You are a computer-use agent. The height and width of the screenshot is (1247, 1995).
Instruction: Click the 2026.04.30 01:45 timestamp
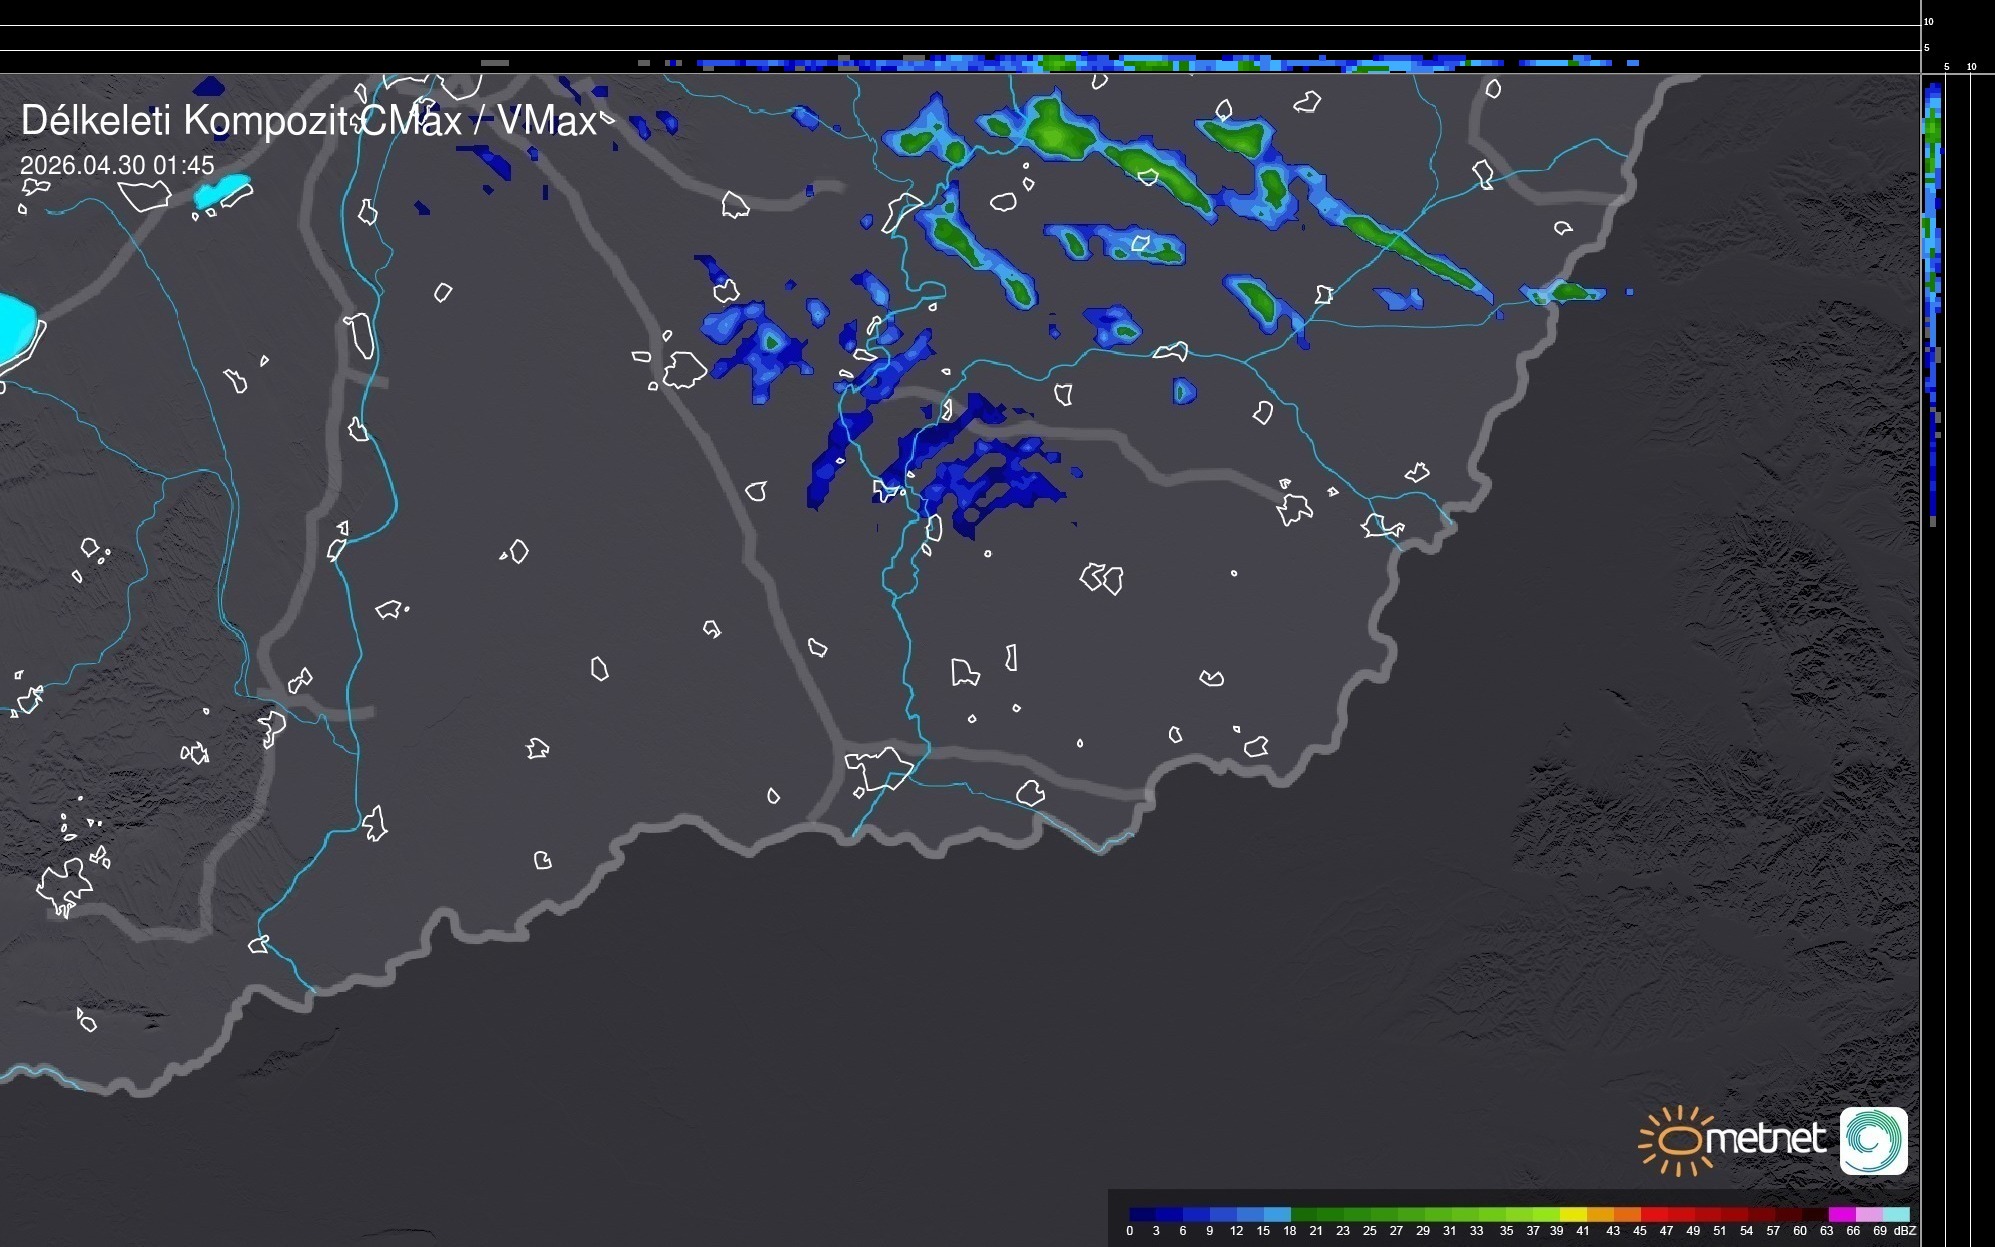(117, 165)
